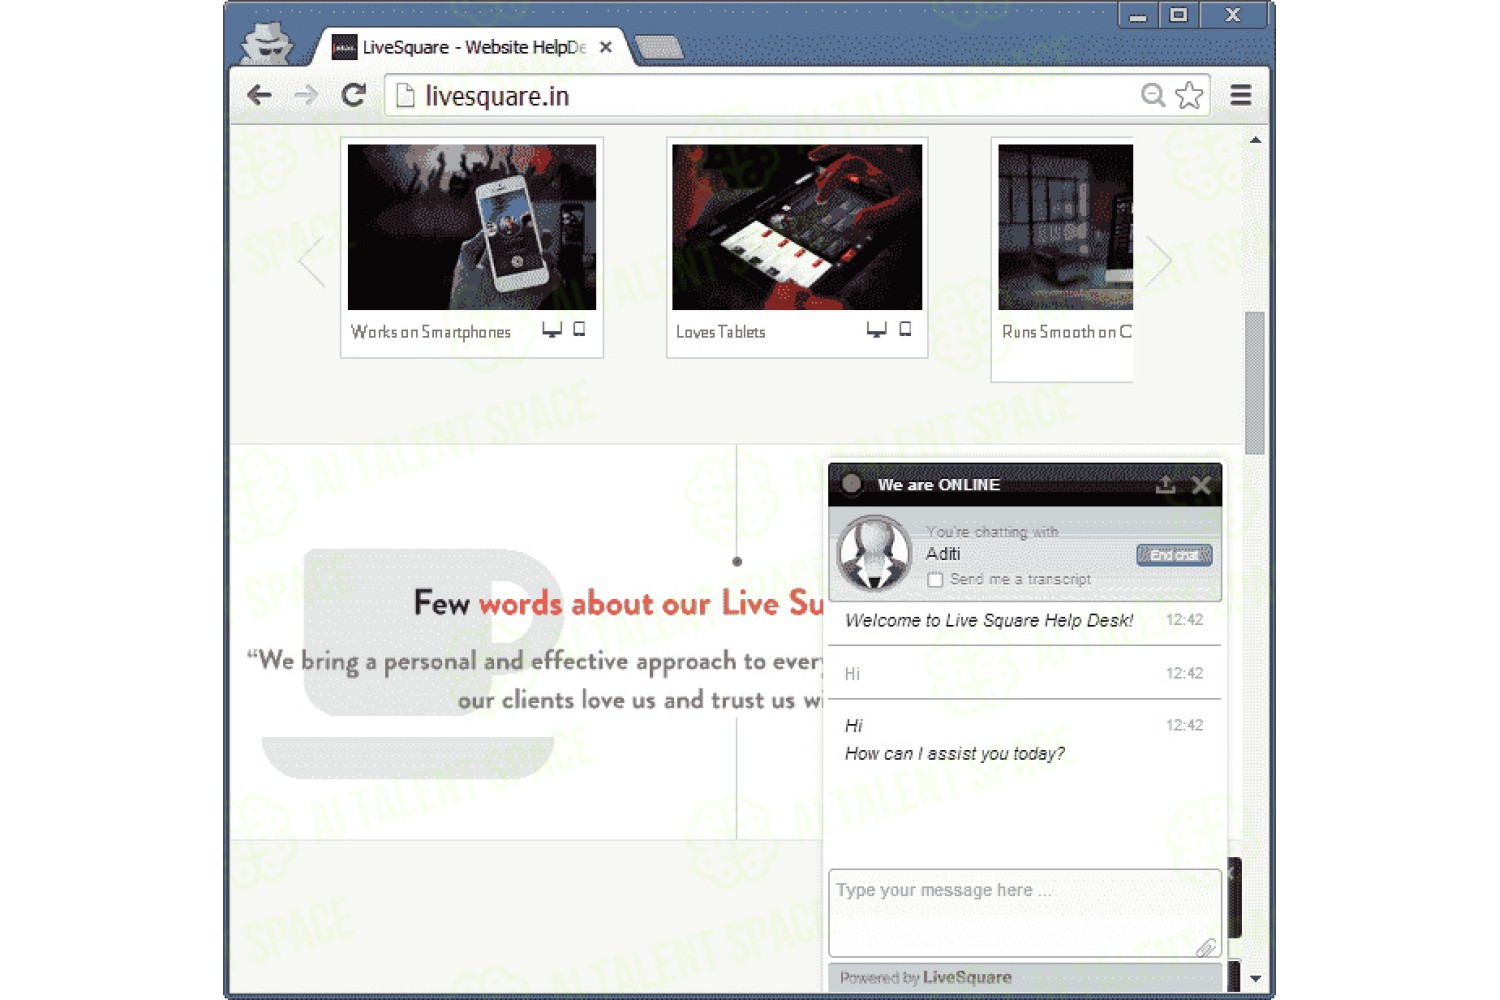The image size is (1500, 1000).
Task: Click the browser forward arrow
Action: pos(306,95)
